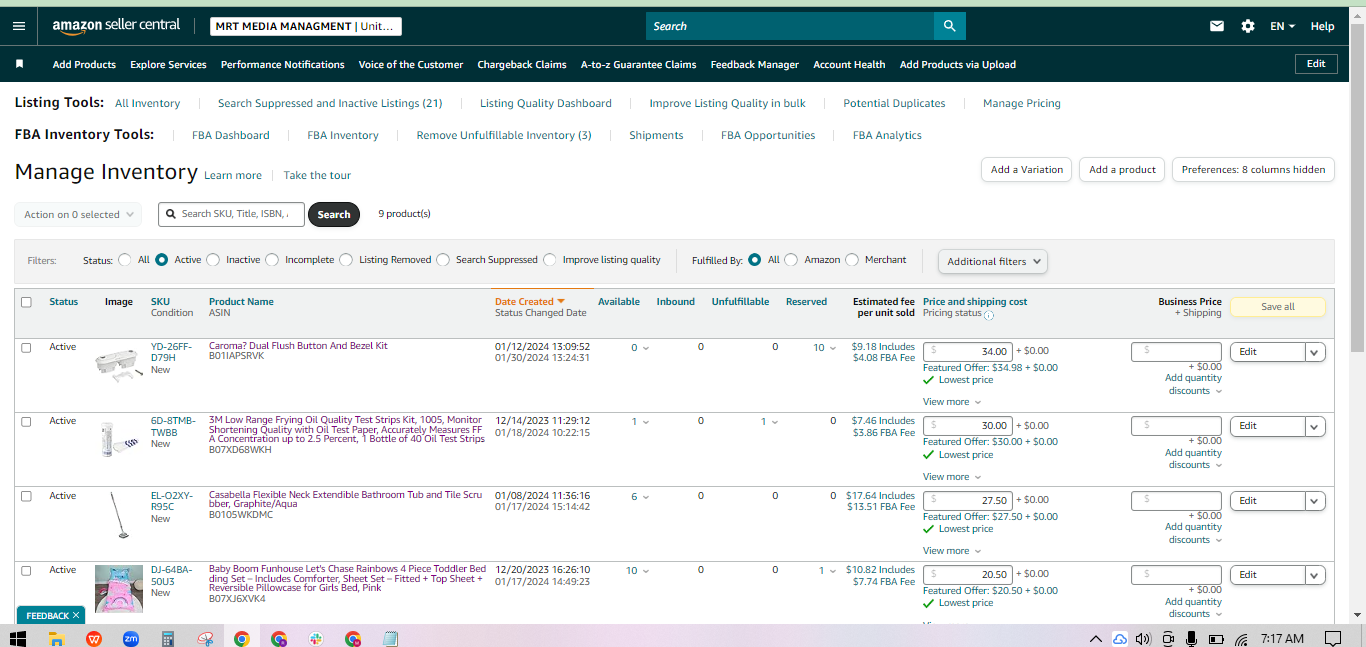This screenshot has height=647, width=1366.
Task: Check the box for the Casabella row
Action: (26, 496)
